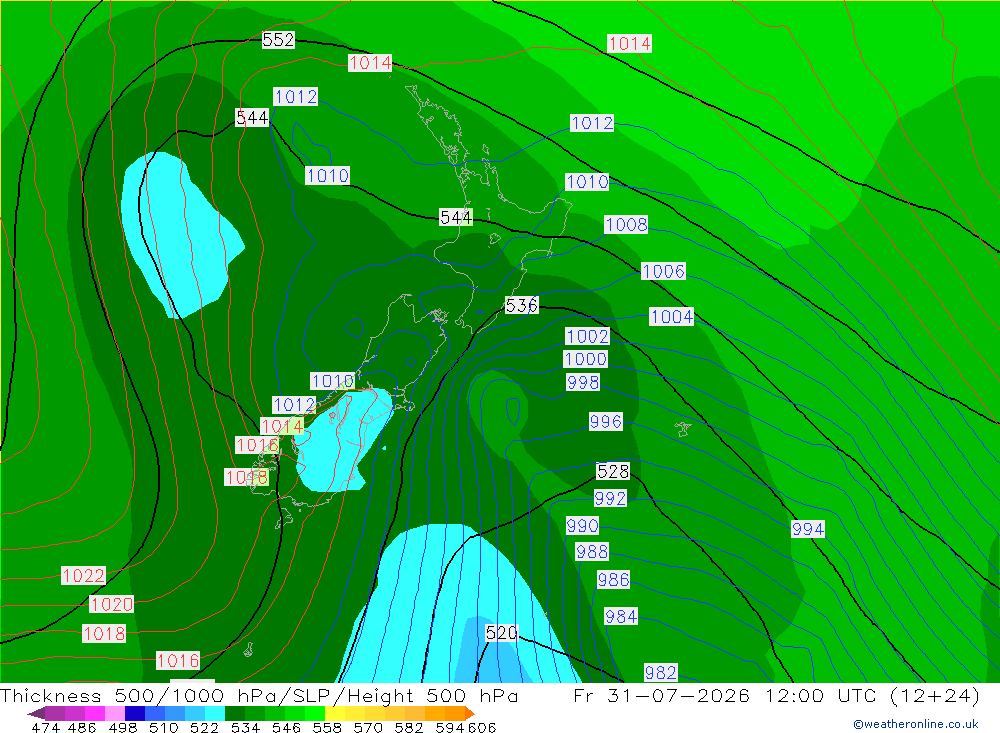Click the '(12+24)' forecast offset text

pyautogui.click(x=934, y=695)
